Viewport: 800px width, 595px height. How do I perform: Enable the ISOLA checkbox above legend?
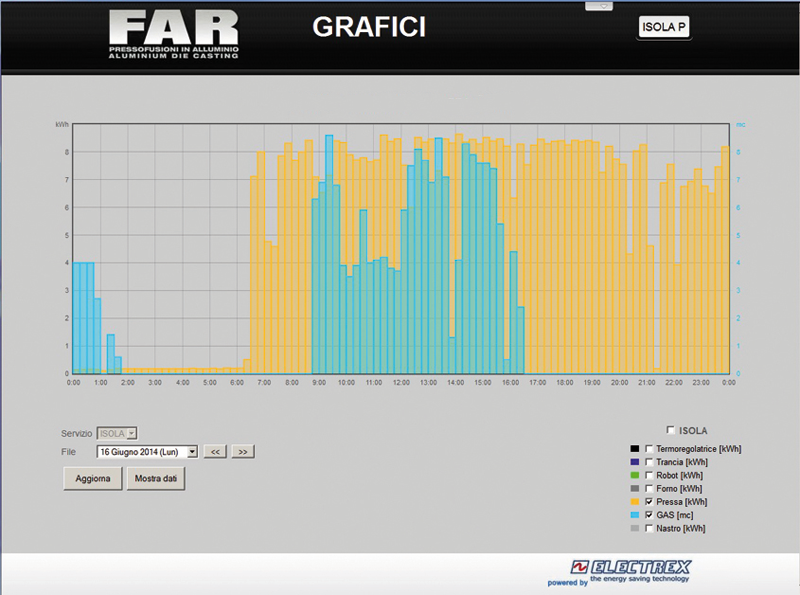[670, 430]
